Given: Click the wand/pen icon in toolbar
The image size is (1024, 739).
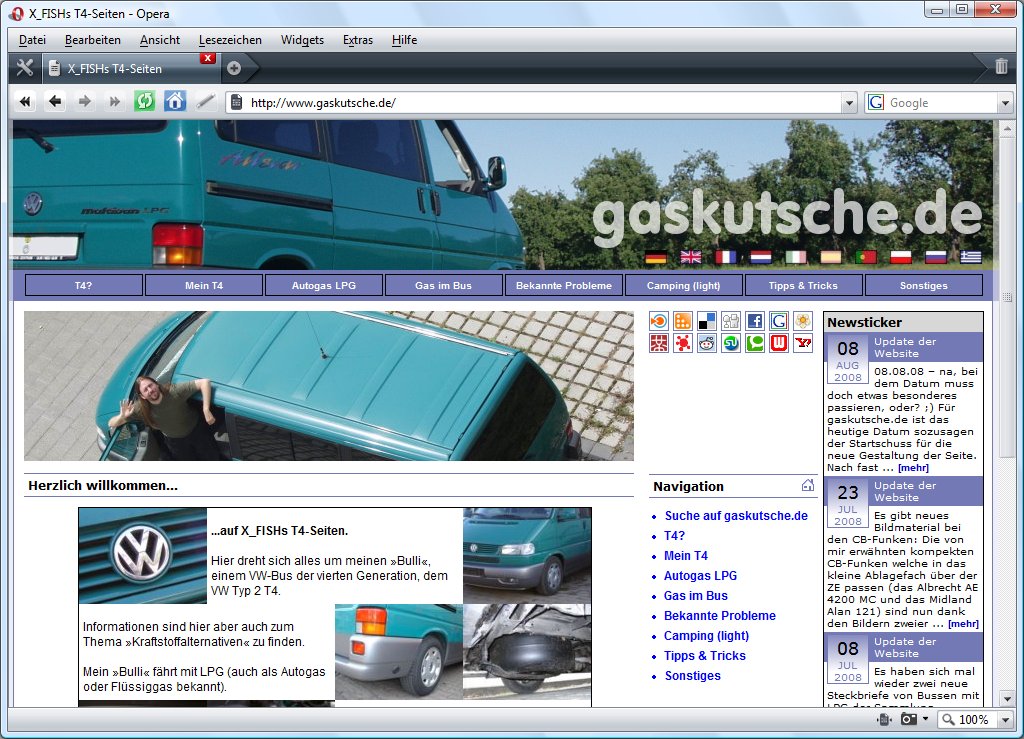Looking at the screenshot, I should coord(205,102).
